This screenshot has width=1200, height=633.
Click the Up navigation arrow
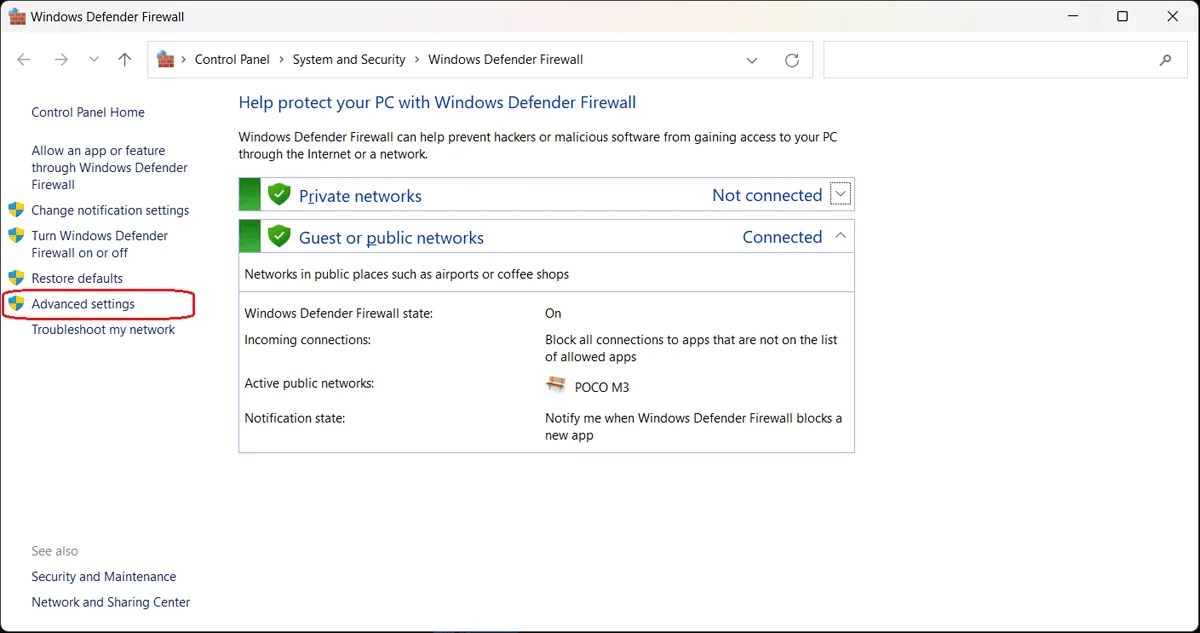124,60
